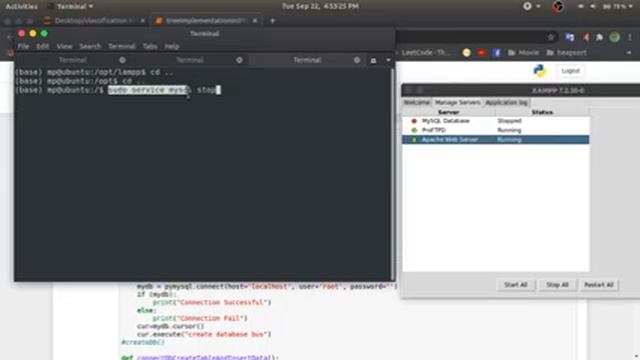Click the date and time in top bar
The height and width of the screenshot is (360, 640).
point(320,6)
